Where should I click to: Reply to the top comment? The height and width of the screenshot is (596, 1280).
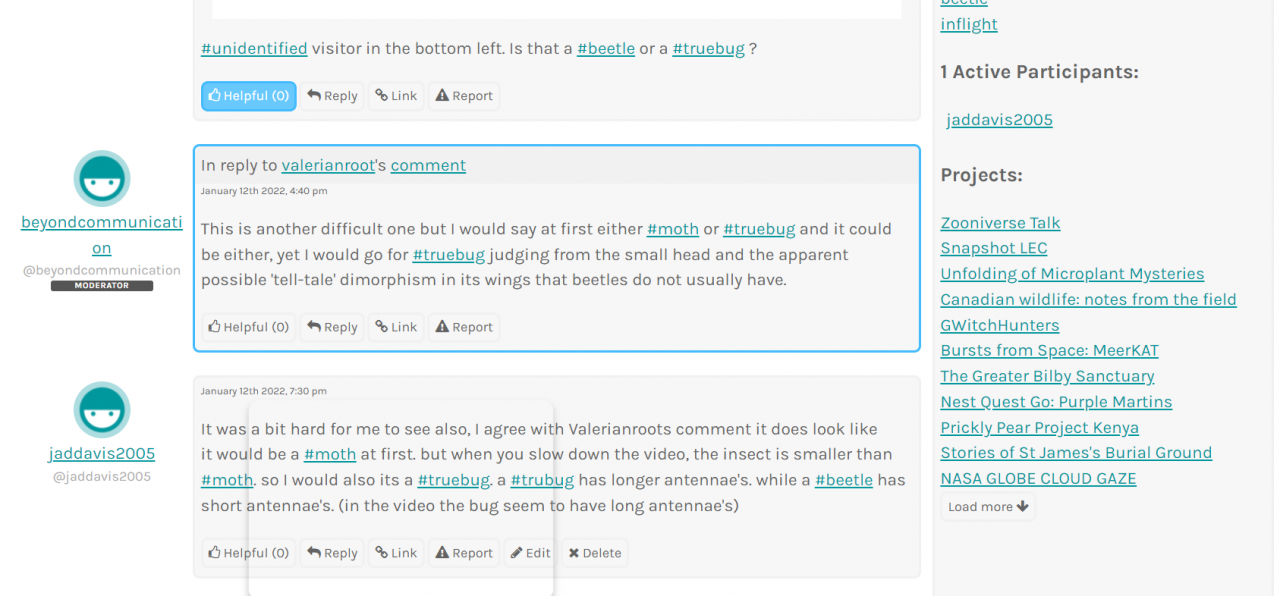click(x=332, y=96)
